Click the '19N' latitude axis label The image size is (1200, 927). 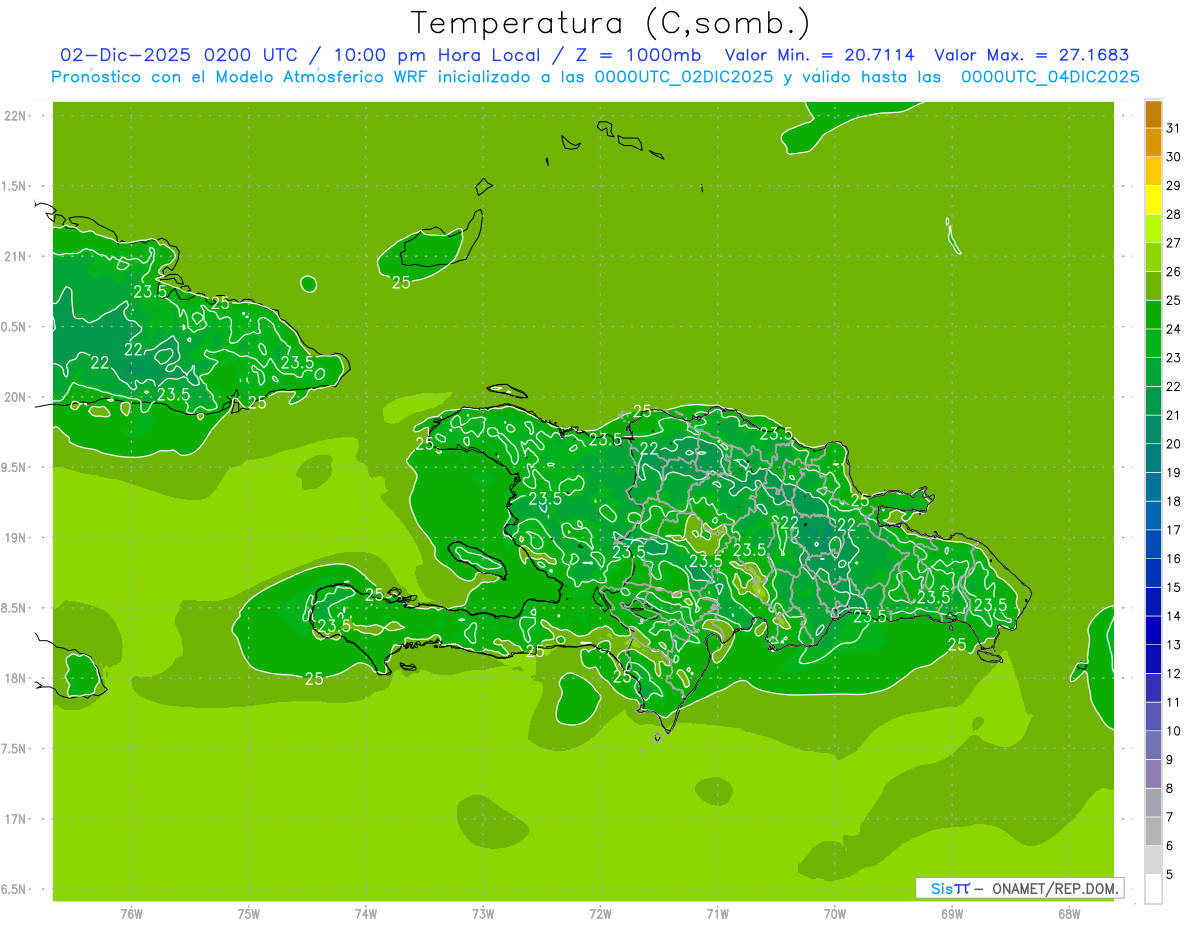(x=17, y=537)
